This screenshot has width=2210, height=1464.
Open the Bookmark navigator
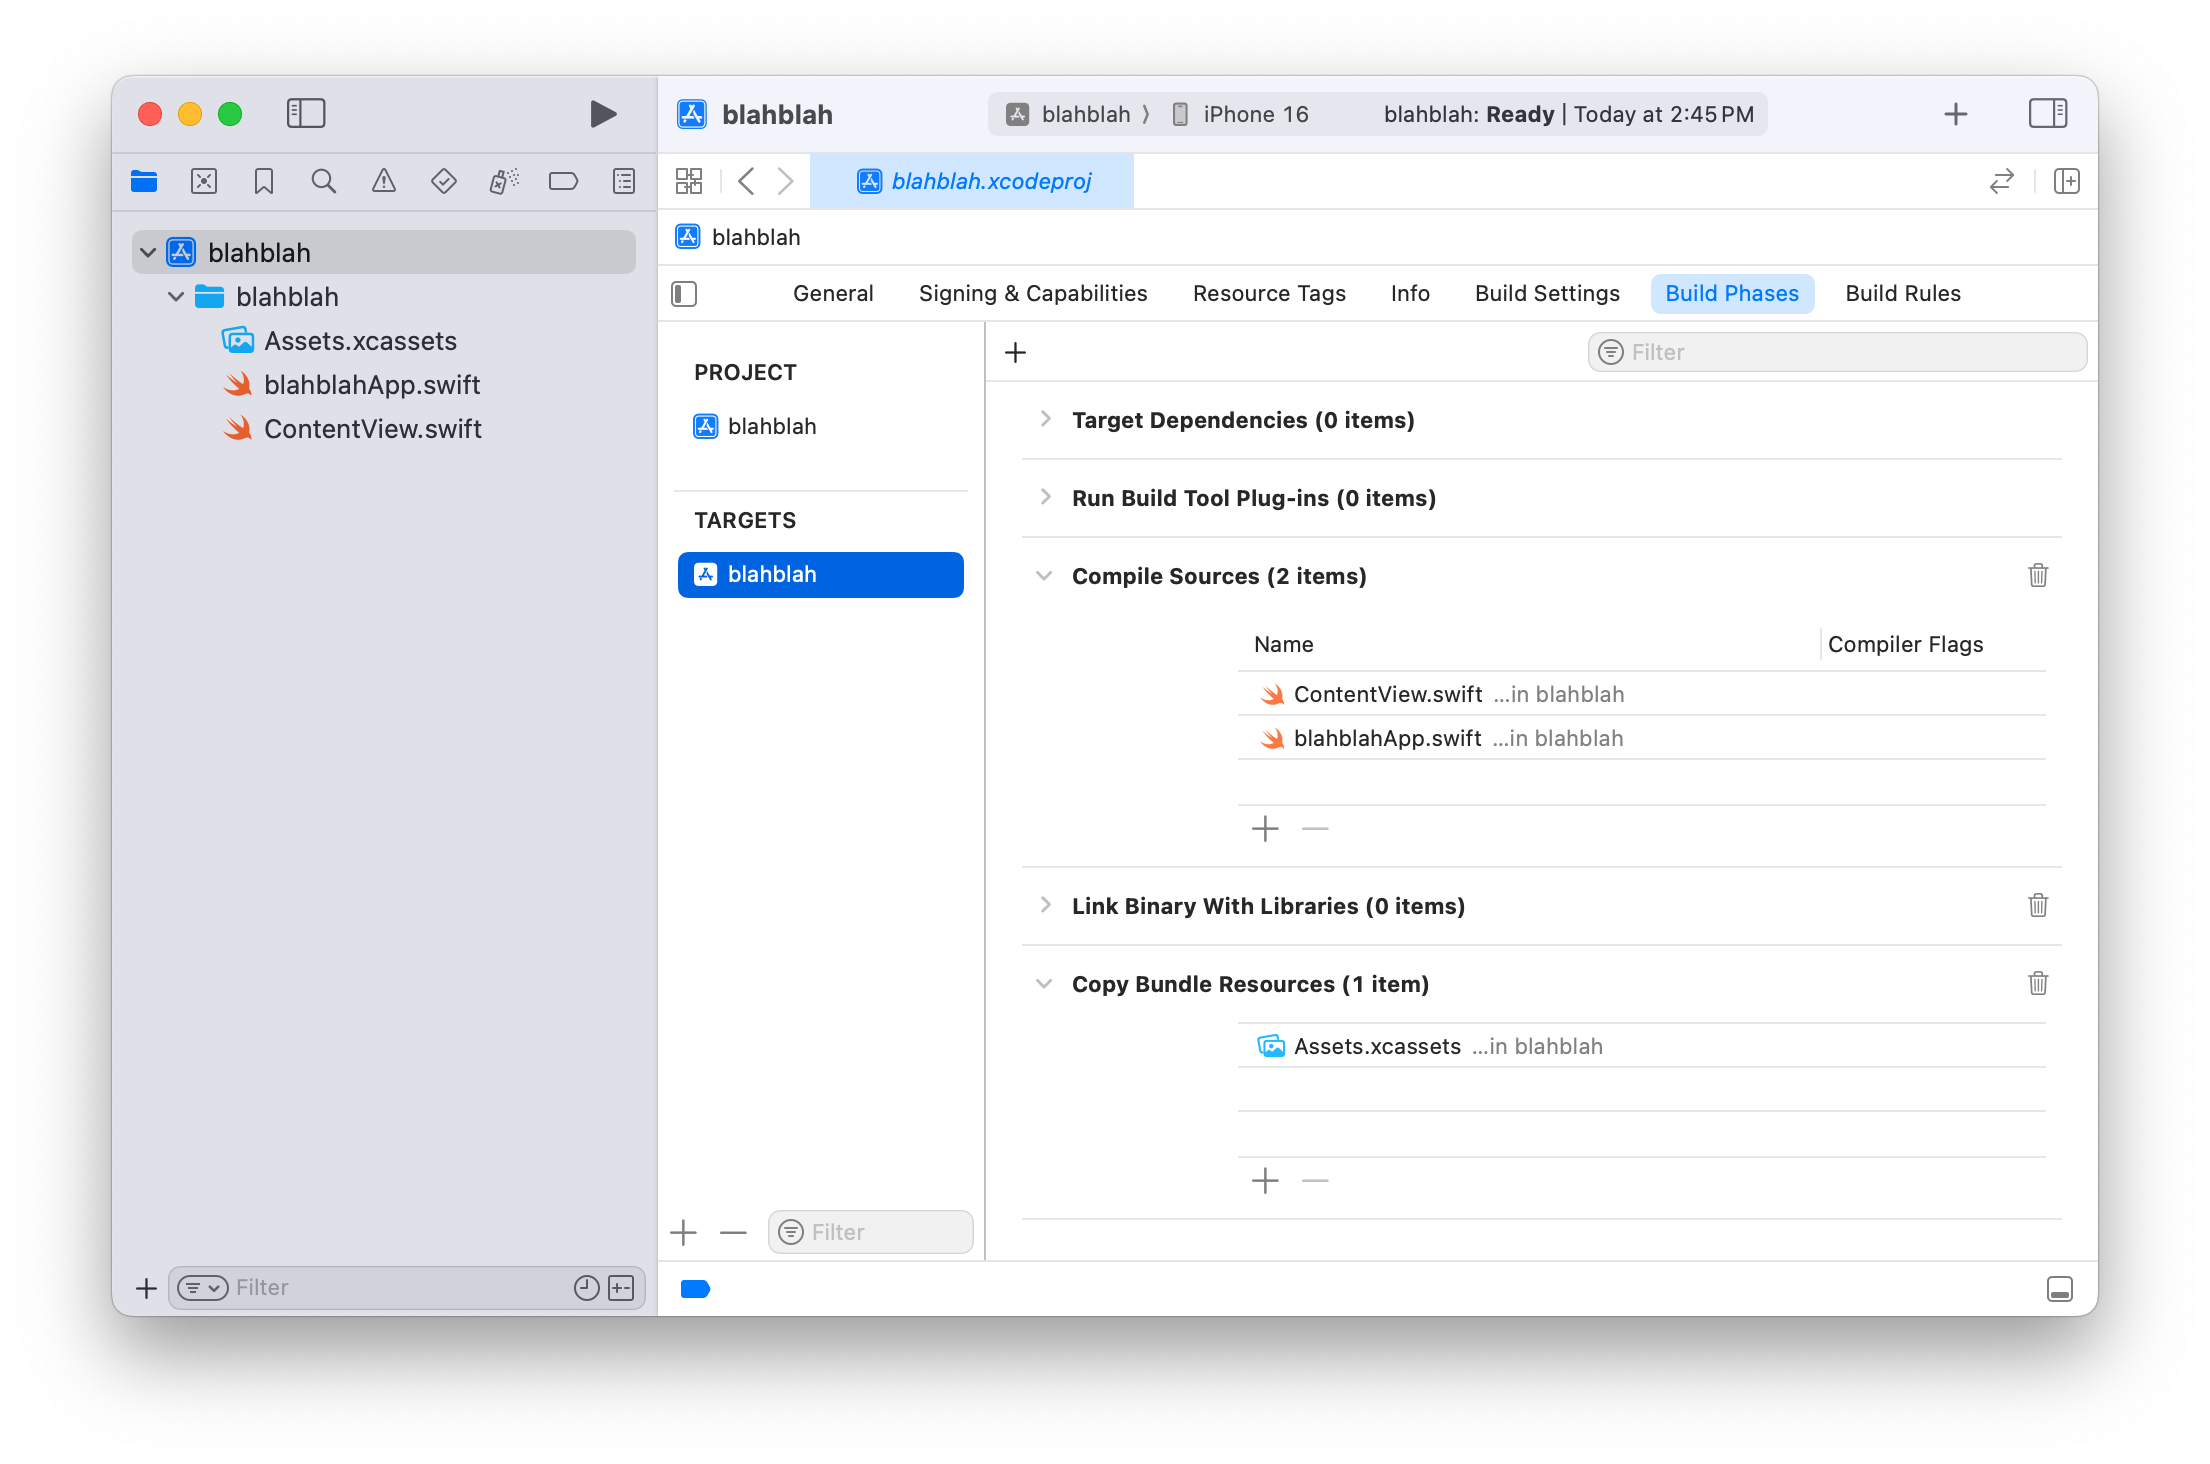[264, 181]
